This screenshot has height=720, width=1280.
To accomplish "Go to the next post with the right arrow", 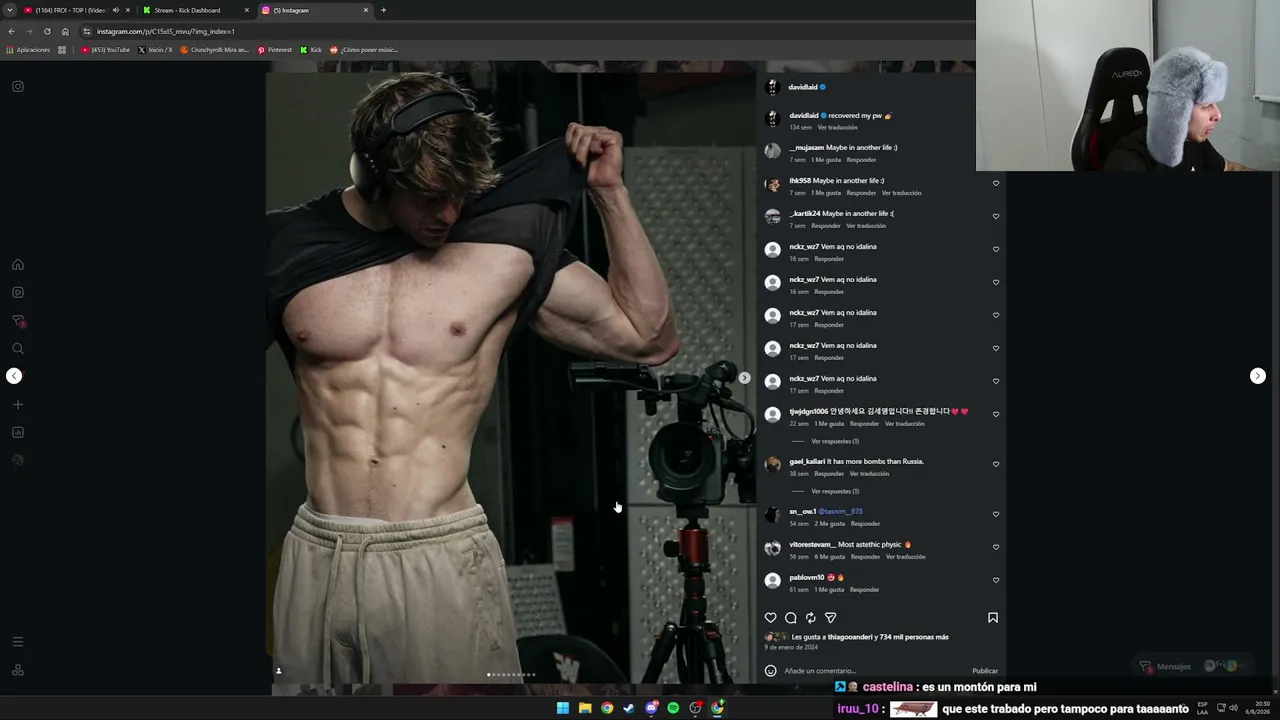I will tap(1258, 376).
